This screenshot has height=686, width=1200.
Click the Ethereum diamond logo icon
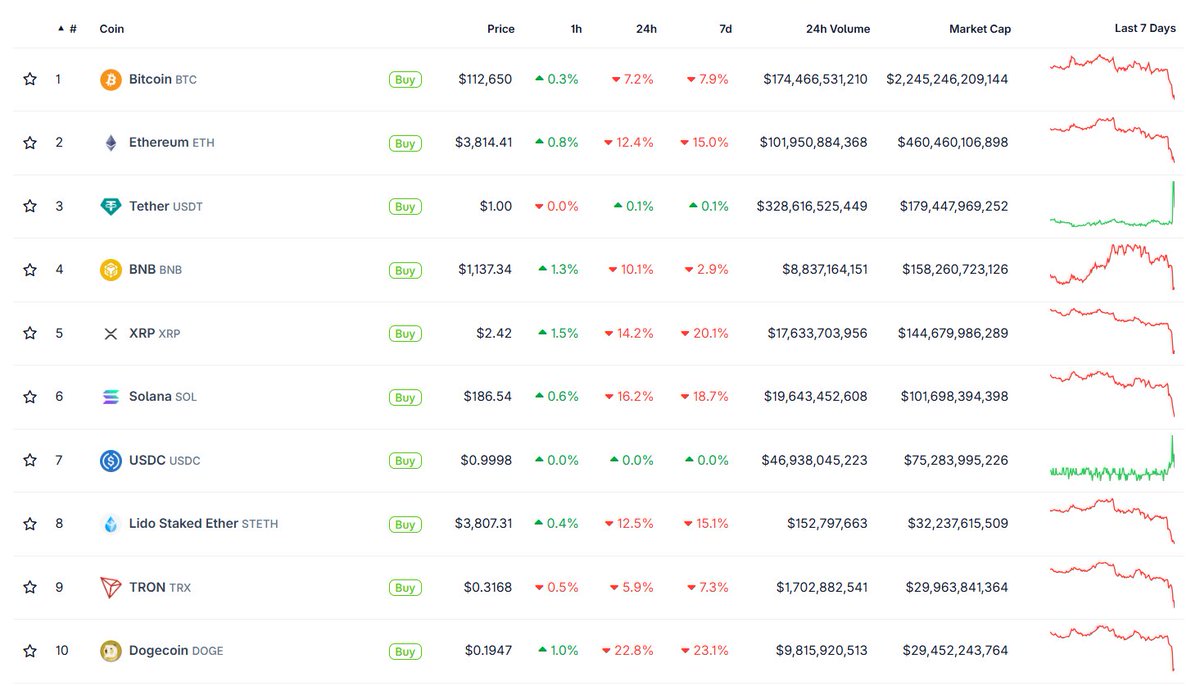[x=111, y=143]
